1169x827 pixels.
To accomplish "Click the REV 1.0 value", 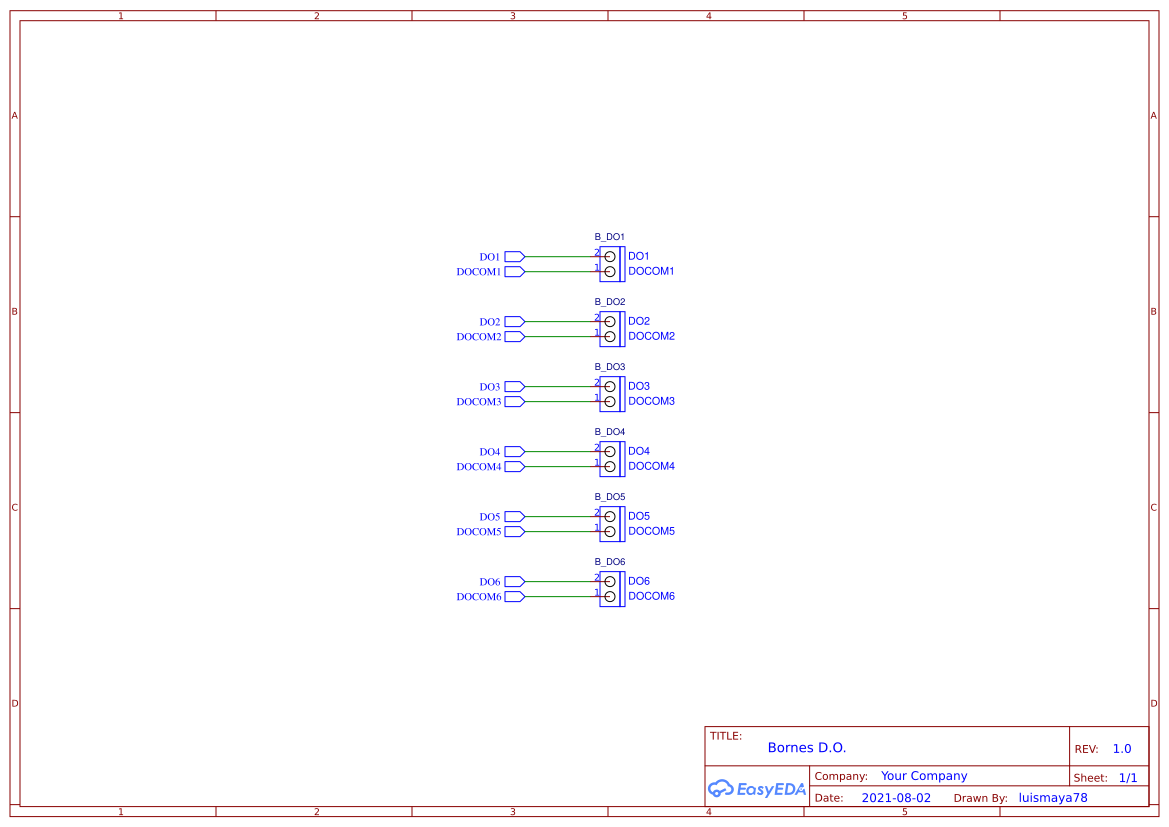I will (x=1121, y=747).
